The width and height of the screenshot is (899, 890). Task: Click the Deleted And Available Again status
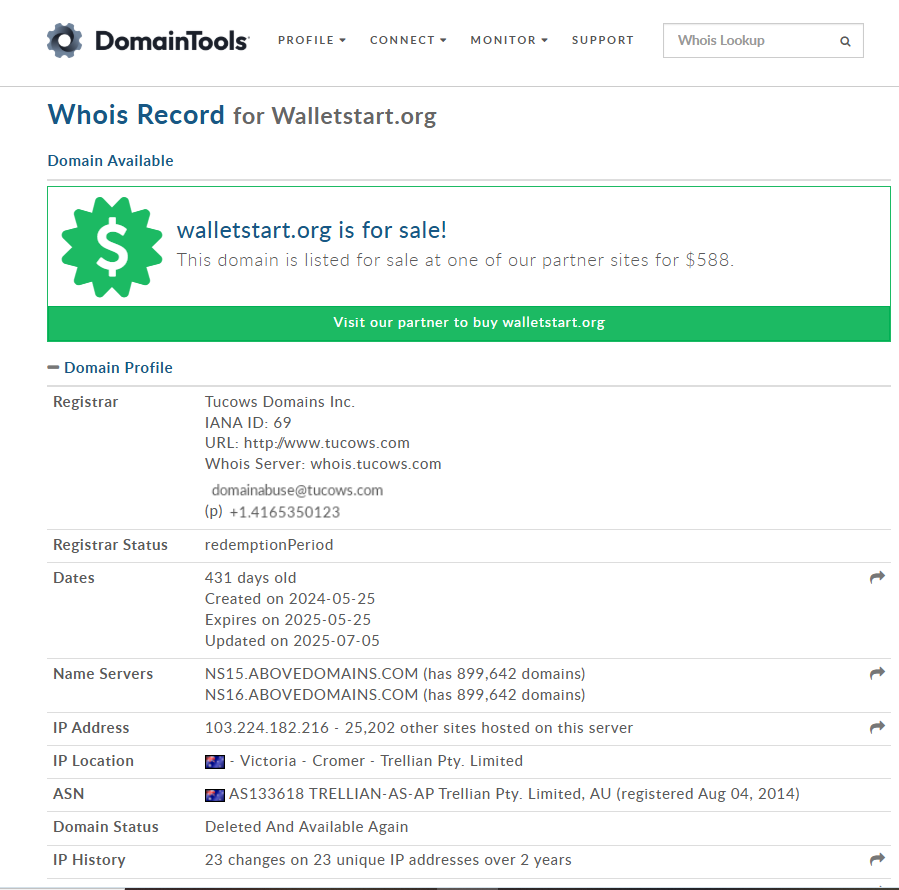(x=307, y=827)
